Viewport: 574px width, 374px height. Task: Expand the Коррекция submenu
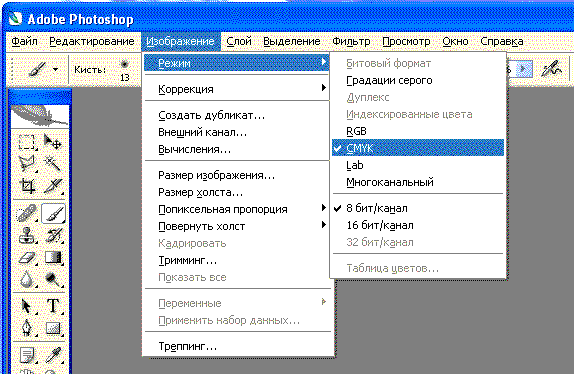pyautogui.click(x=236, y=89)
